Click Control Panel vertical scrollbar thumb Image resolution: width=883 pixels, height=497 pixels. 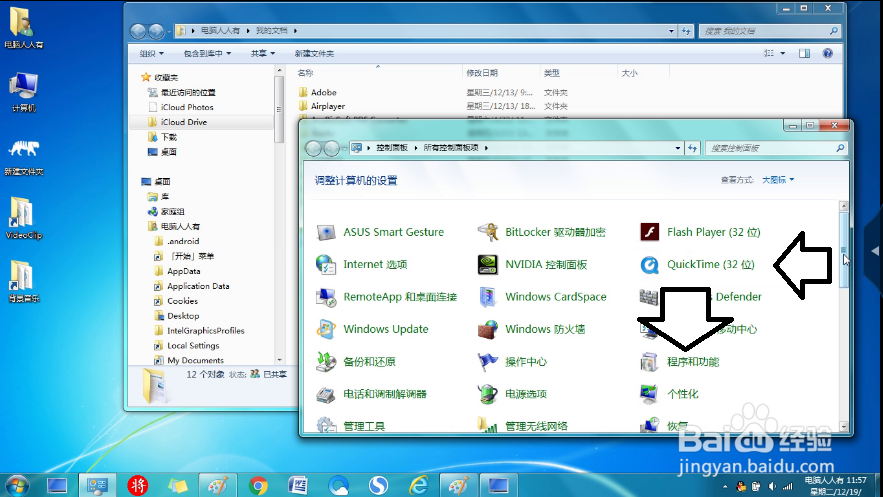844,249
